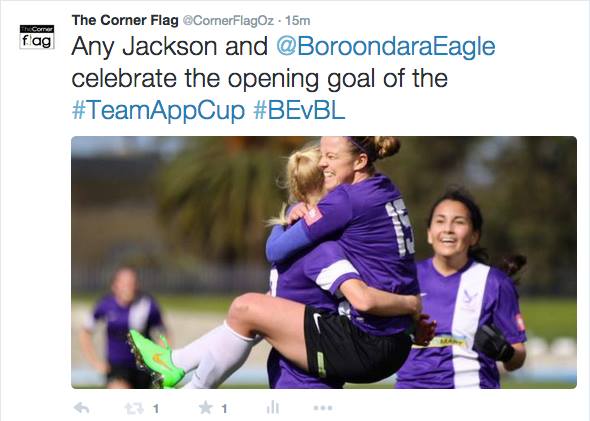Open the more options ellipsis menu

point(322,408)
